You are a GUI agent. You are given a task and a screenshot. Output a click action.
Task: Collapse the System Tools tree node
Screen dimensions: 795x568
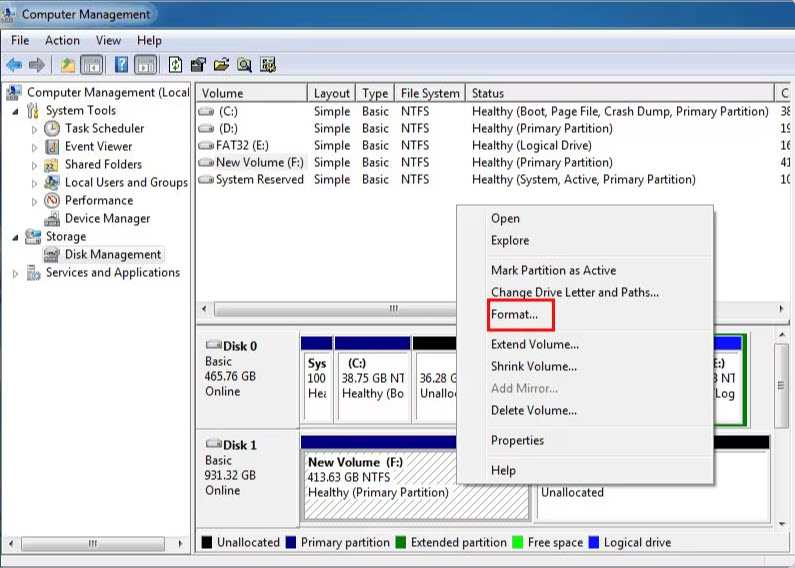tap(16, 111)
